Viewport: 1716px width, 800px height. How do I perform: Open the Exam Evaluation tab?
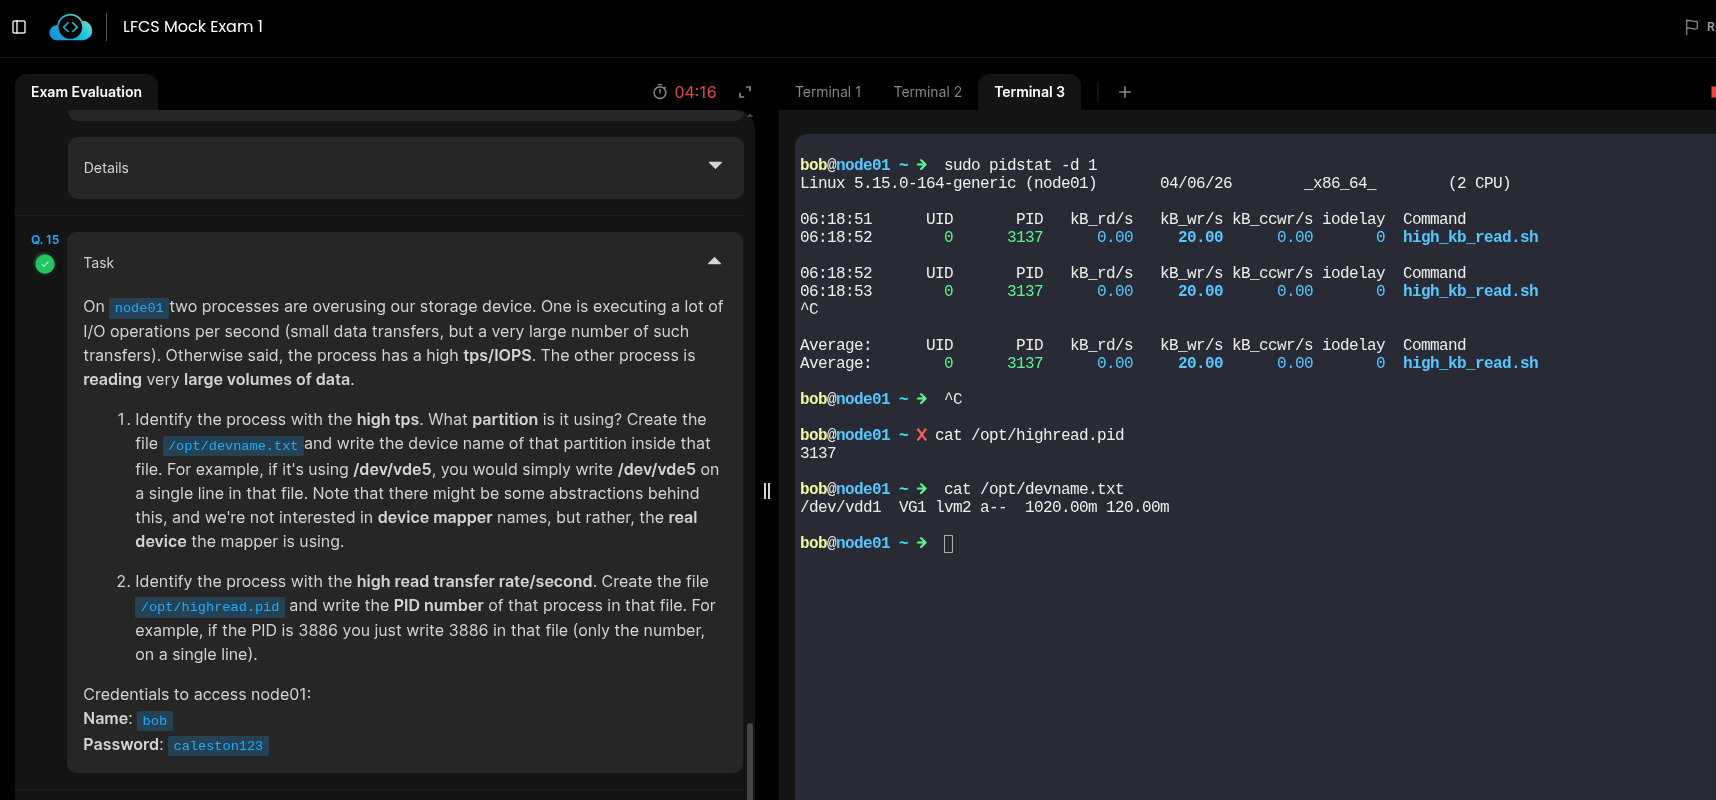click(x=86, y=92)
